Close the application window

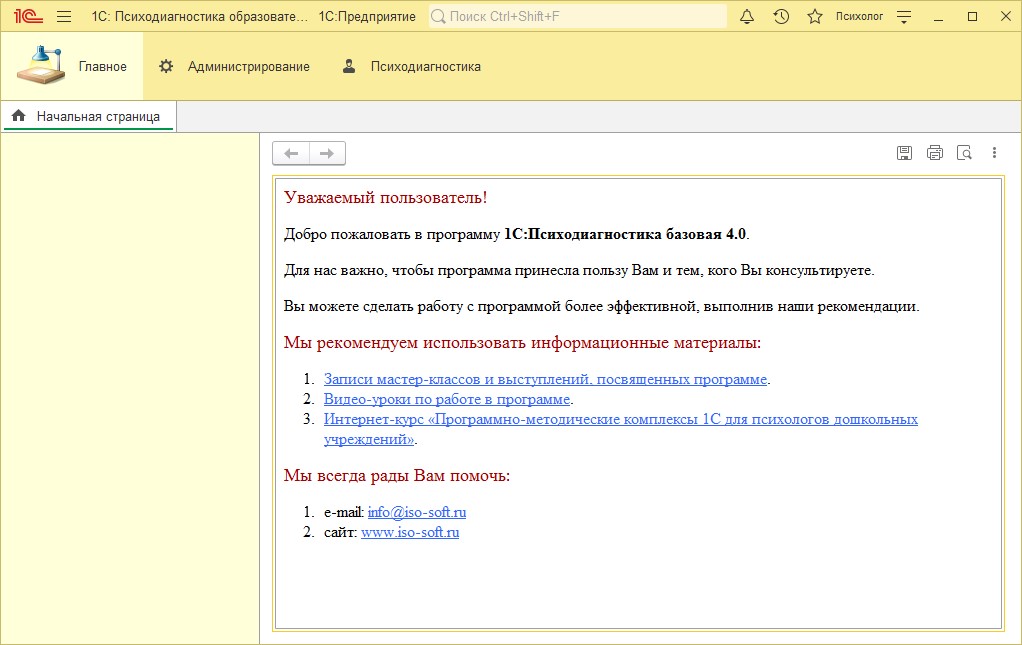1006,17
